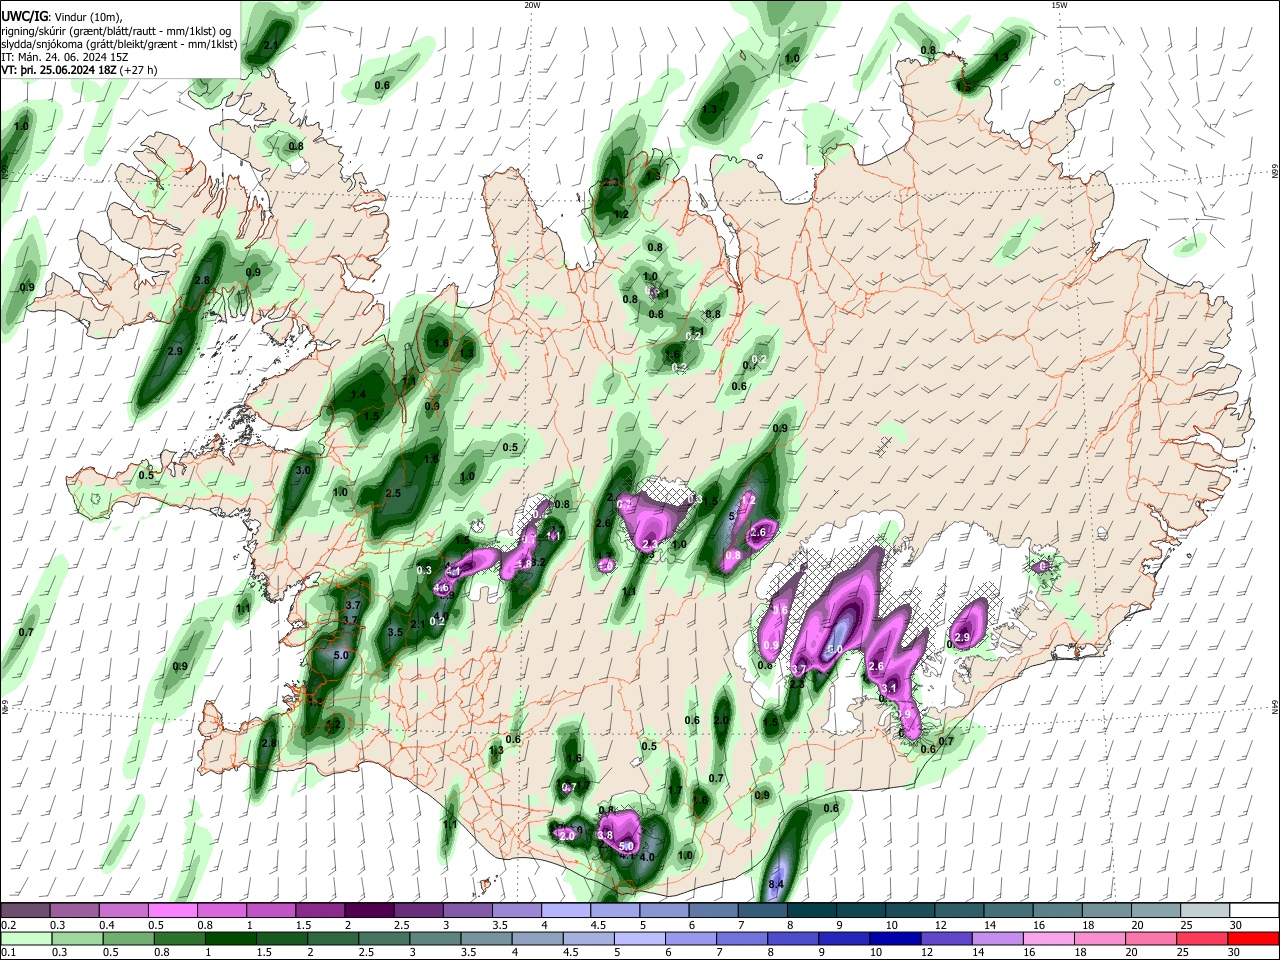Click the "slydda/snjókoma (grátt/bleikt/grænt" description line
Screen dimensions: 1280x960
pyautogui.click(x=119, y=44)
